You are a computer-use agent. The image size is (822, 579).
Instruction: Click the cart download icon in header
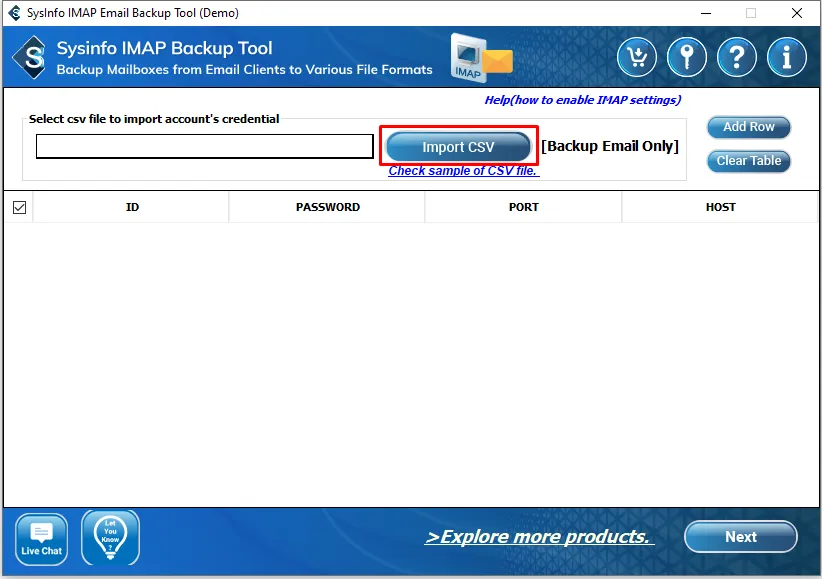(x=637, y=57)
